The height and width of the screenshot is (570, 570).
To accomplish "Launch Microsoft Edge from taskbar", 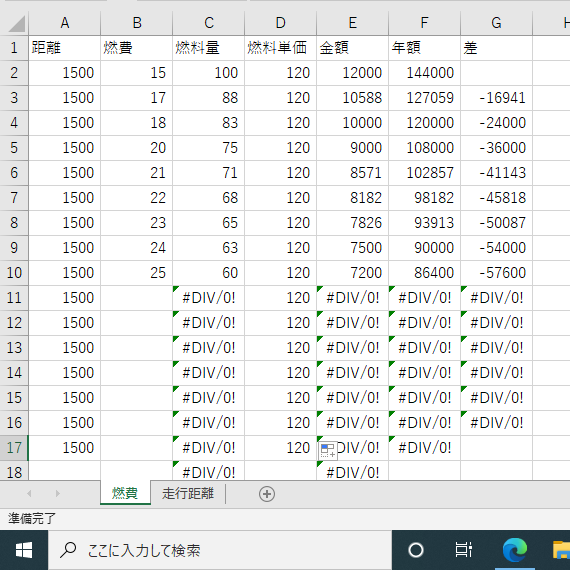I will point(515,550).
